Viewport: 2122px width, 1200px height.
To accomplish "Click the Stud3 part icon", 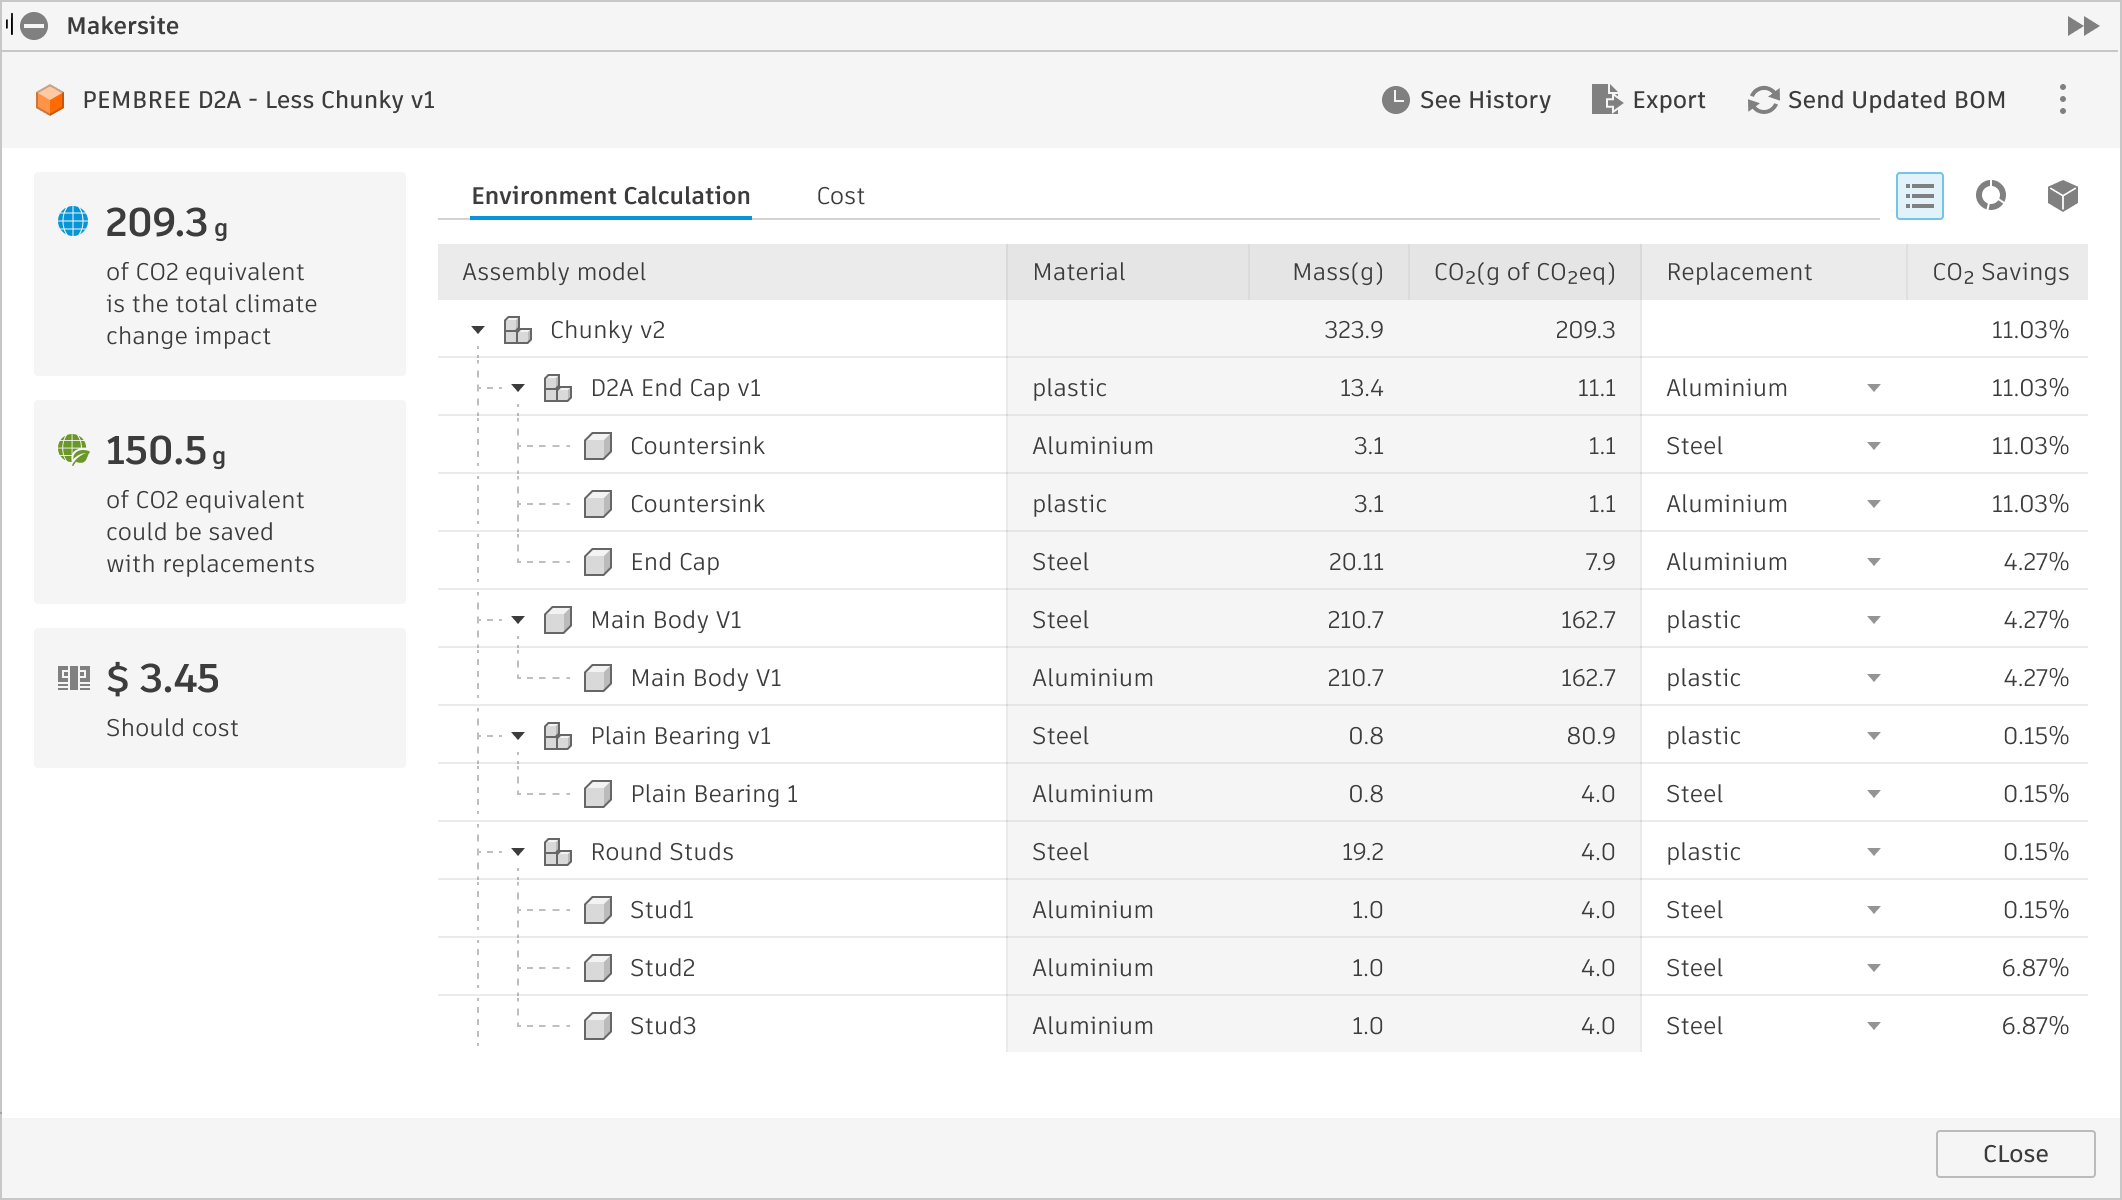I will [x=597, y=1026].
